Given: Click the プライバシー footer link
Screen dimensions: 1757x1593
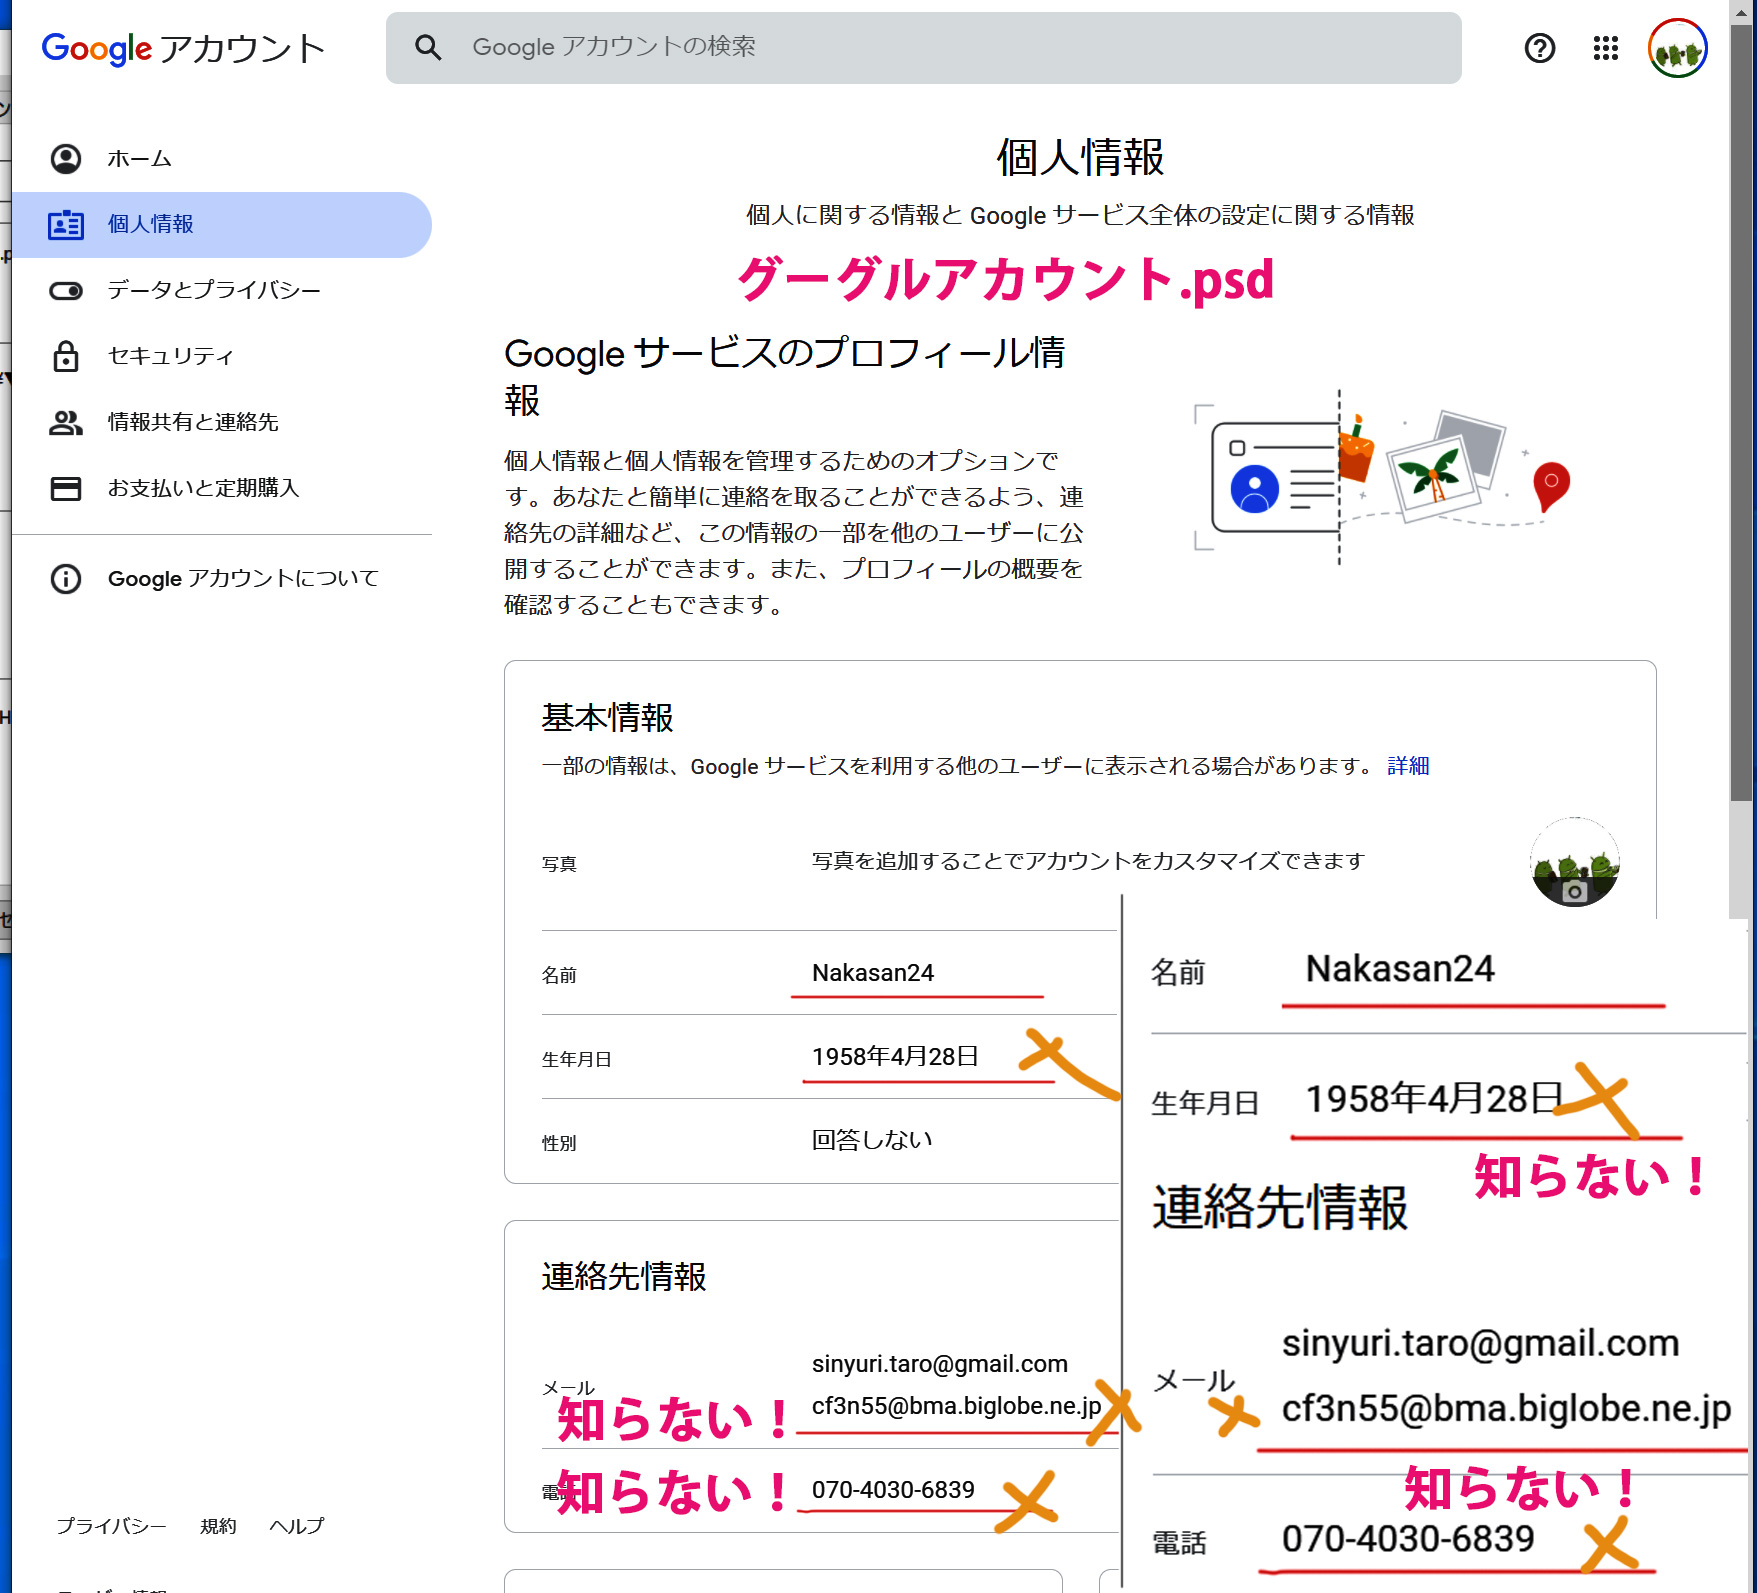Looking at the screenshot, I should click(x=111, y=1526).
